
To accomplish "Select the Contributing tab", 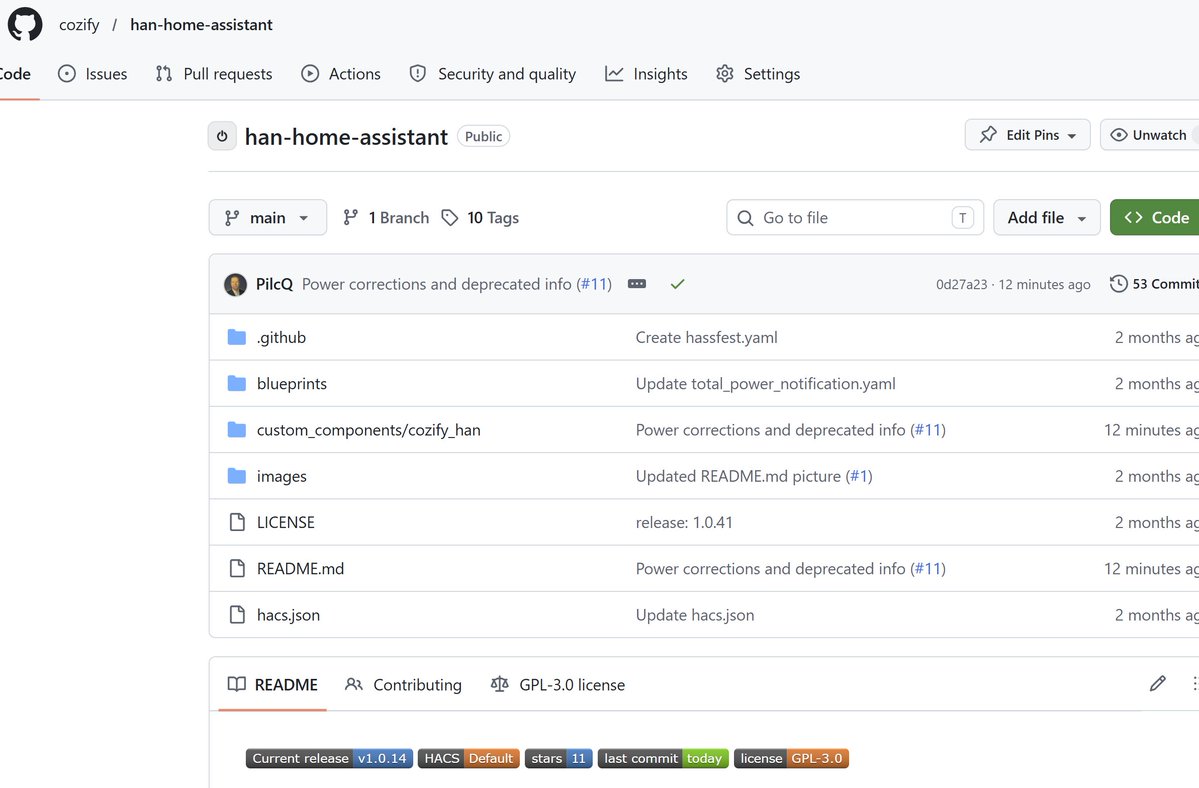I will point(403,685).
